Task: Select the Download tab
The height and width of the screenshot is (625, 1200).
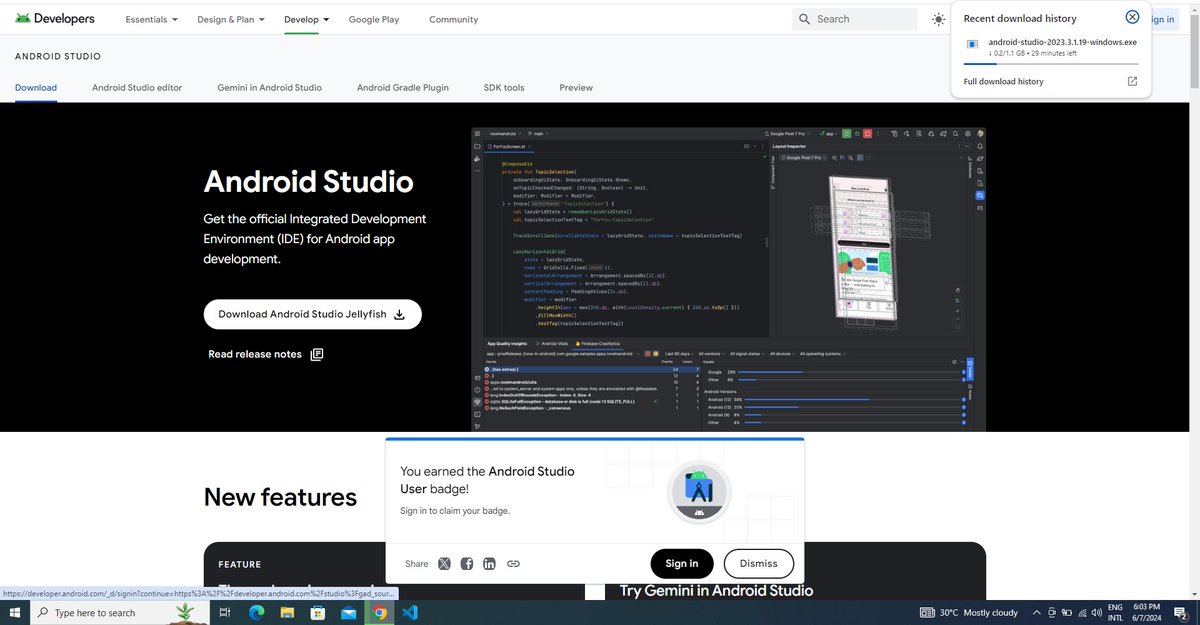Action: click(x=36, y=87)
